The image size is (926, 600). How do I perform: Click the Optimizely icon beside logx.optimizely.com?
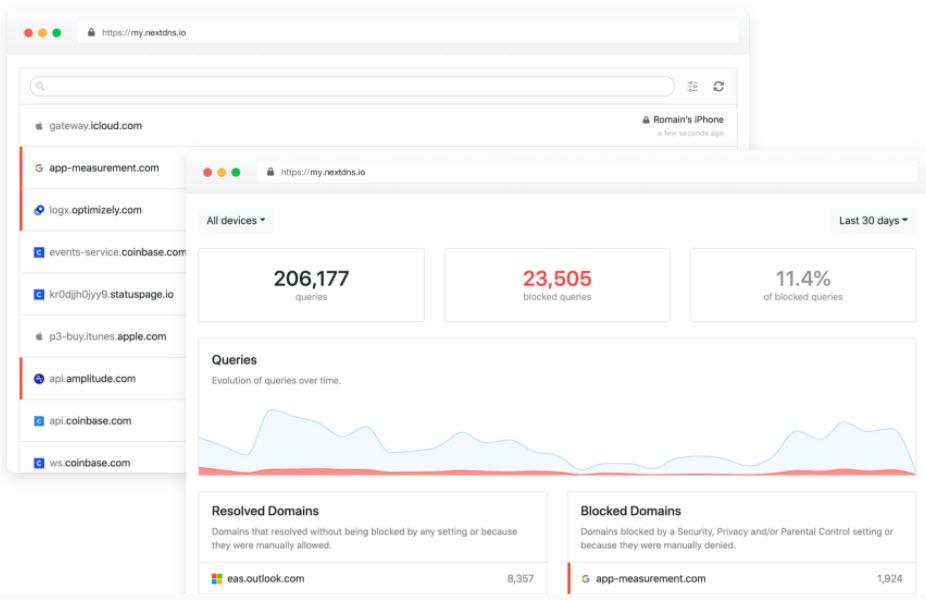point(39,210)
